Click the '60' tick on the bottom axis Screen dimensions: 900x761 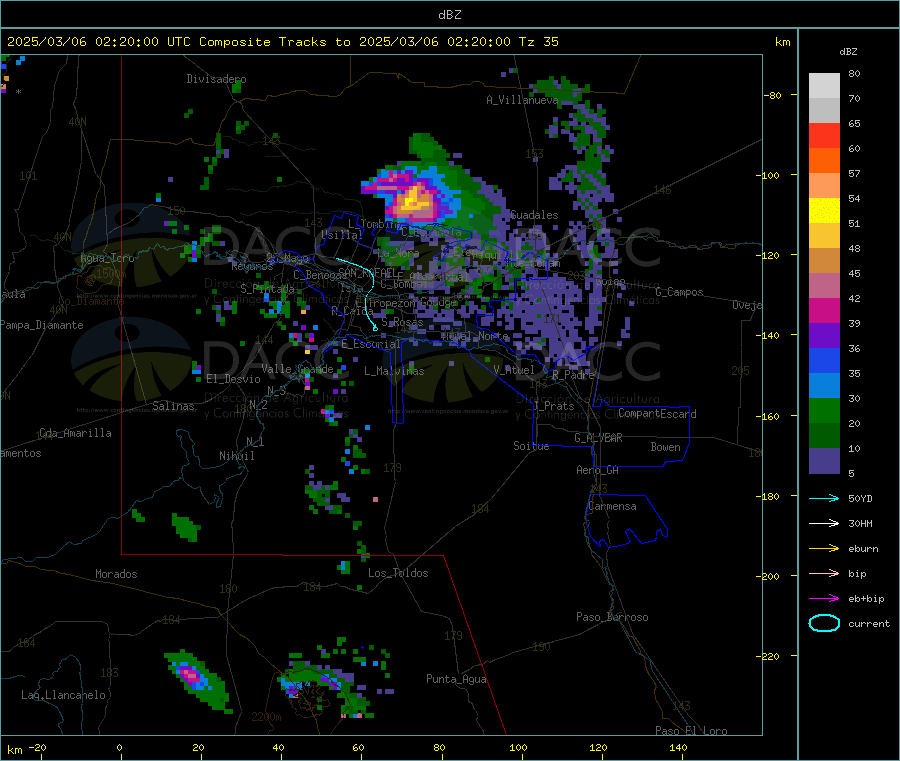coord(358,747)
